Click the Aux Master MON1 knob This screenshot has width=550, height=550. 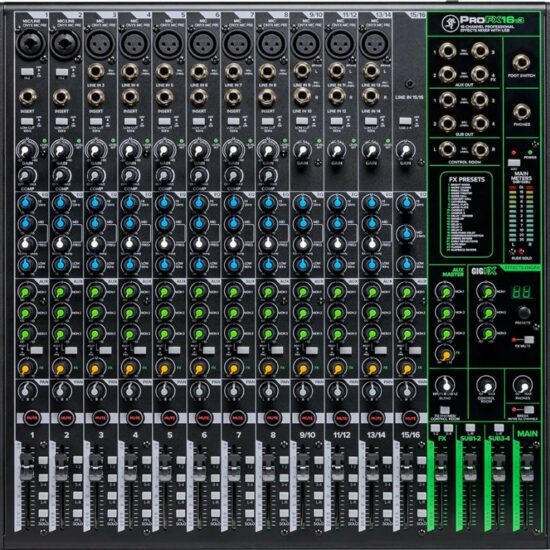445,291
